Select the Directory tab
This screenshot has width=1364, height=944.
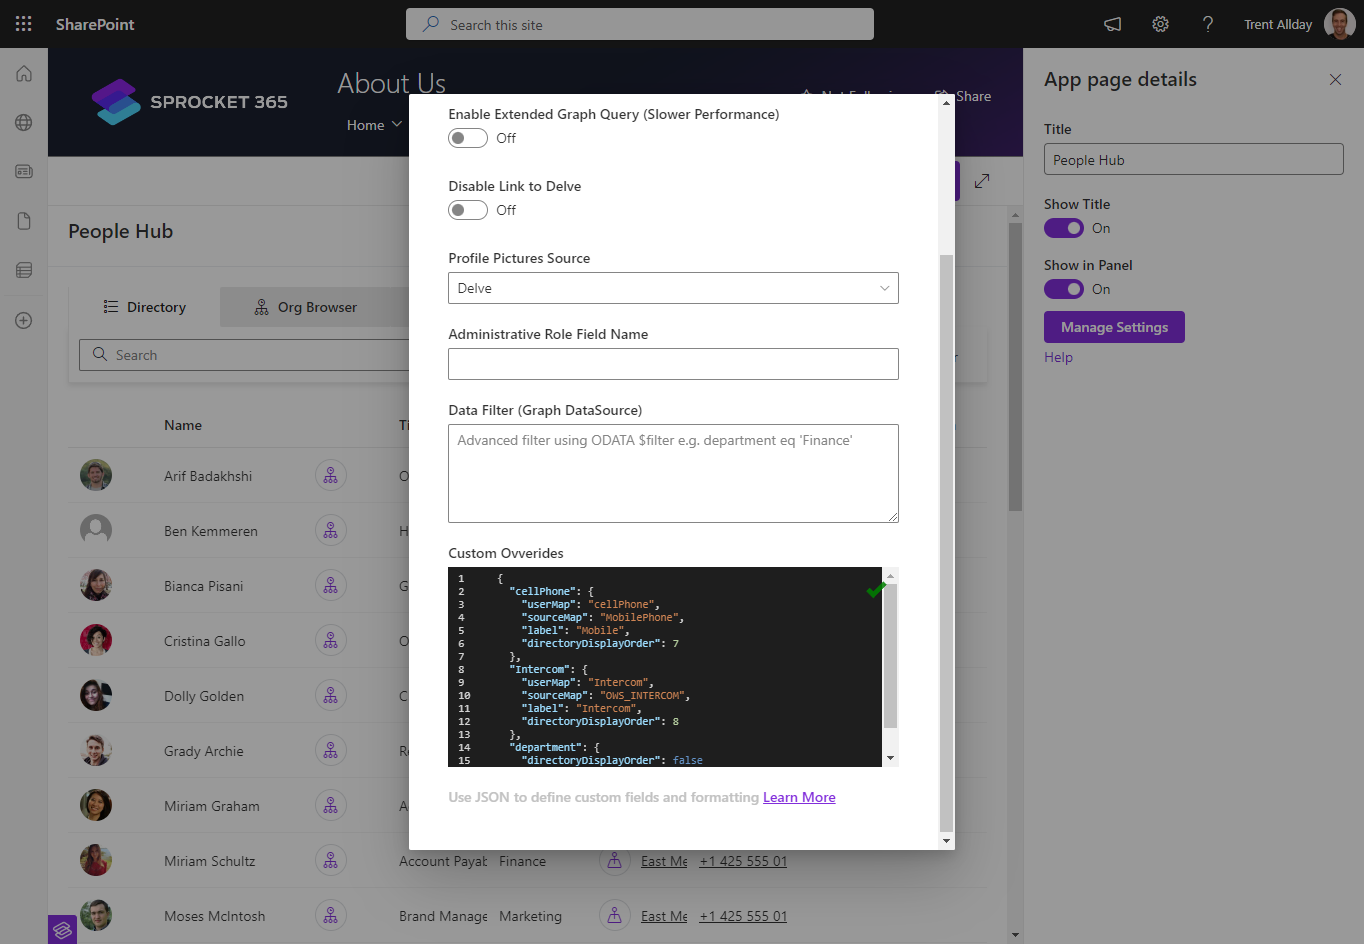[145, 307]
